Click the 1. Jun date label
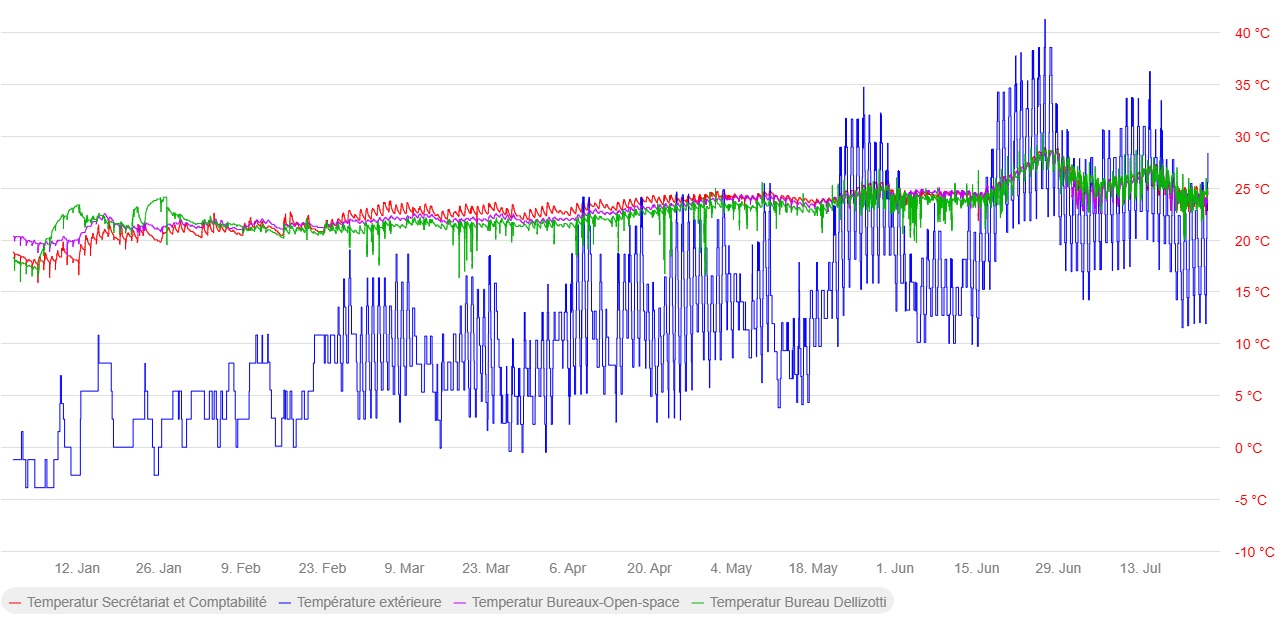Screen dimensions: 1281x617 (895, 568)
